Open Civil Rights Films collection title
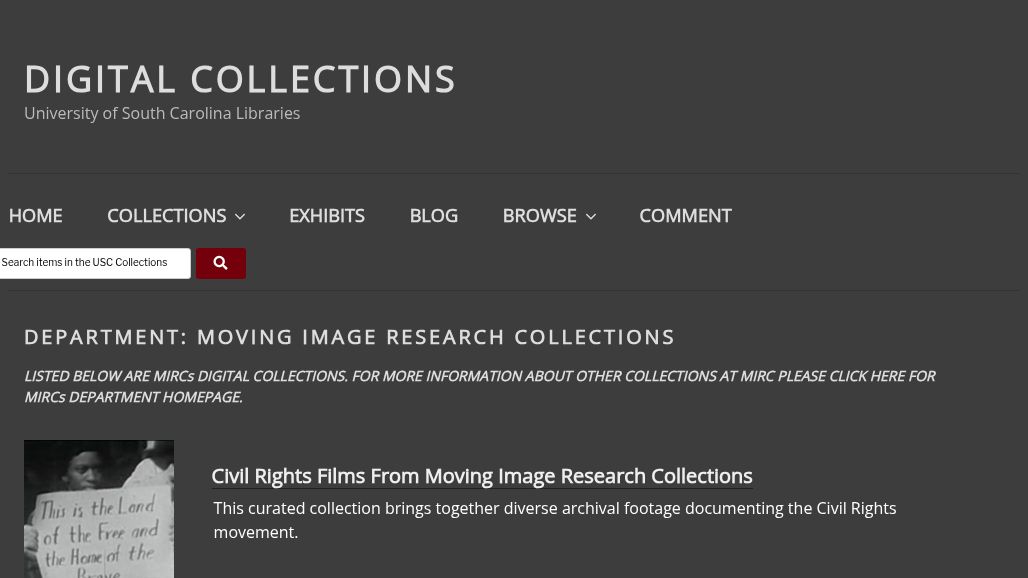This screenshot has height=578, width=1028. pos(481,476)
